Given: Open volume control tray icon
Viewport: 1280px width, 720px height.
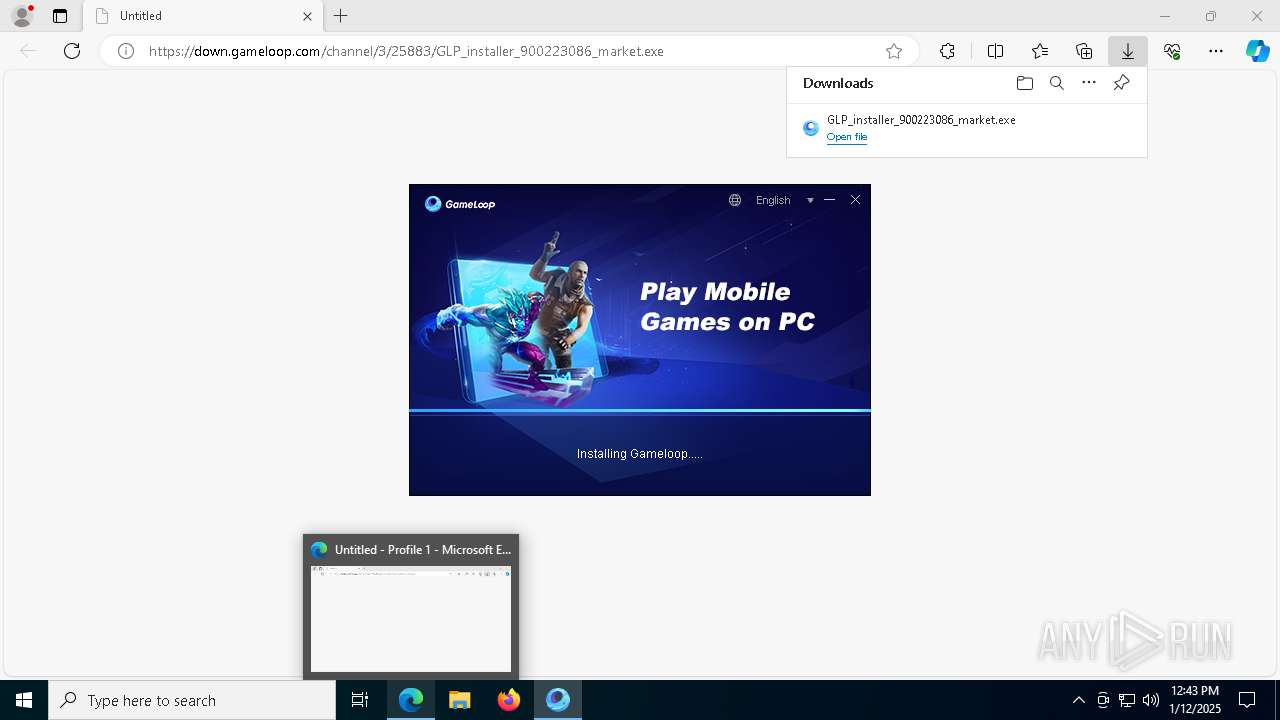Looking at the screenshot, I should [1151, 700].
